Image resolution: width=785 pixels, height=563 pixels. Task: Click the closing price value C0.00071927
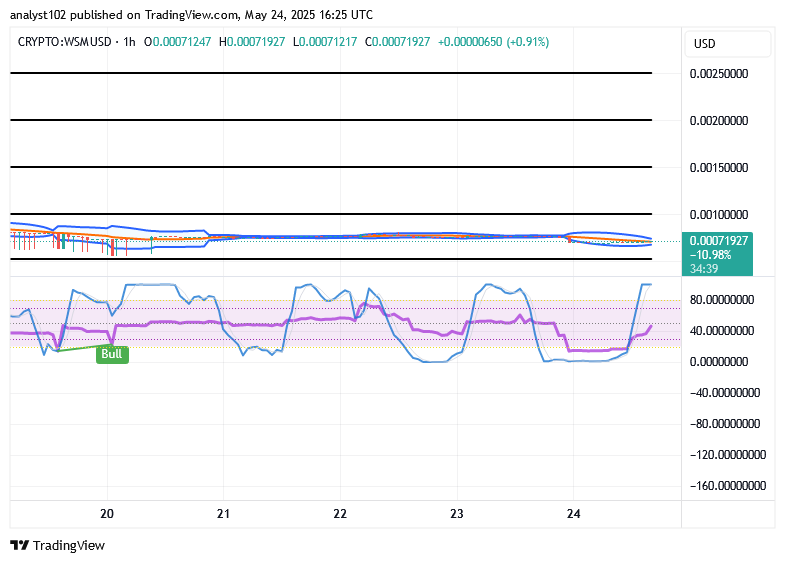398,42
